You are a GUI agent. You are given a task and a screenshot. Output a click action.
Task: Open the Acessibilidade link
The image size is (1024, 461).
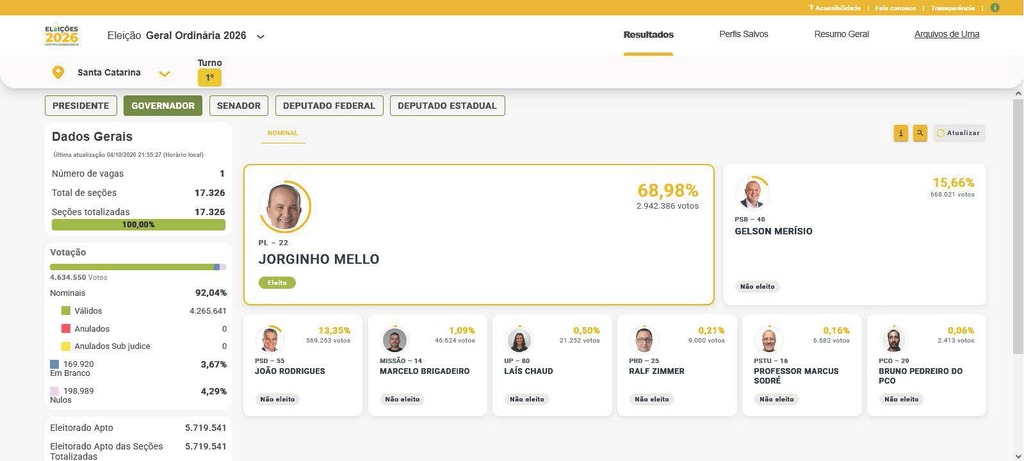point(835,8)
